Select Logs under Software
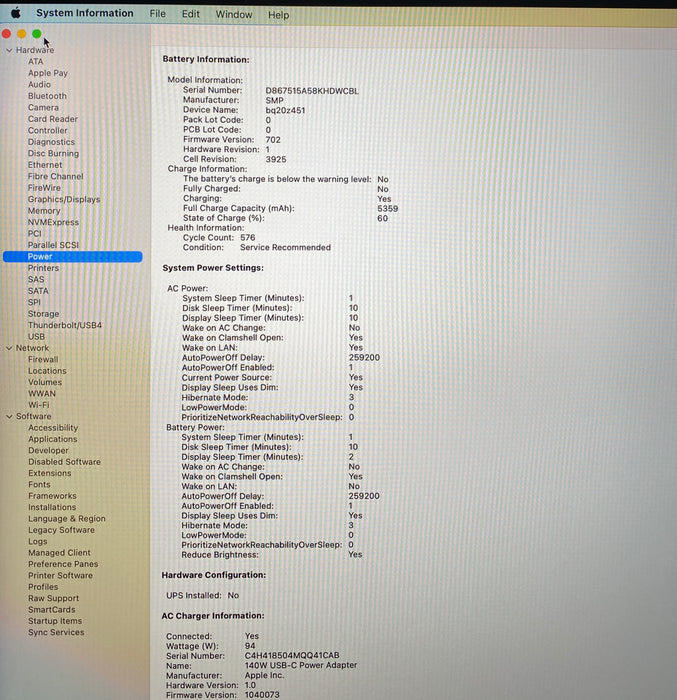This screenshot has width=677, height=700. [x=38, y=542]
